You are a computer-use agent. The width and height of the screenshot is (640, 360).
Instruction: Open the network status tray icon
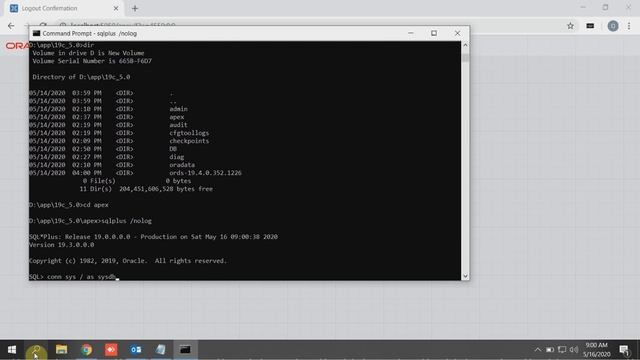[x=562, y=350]
